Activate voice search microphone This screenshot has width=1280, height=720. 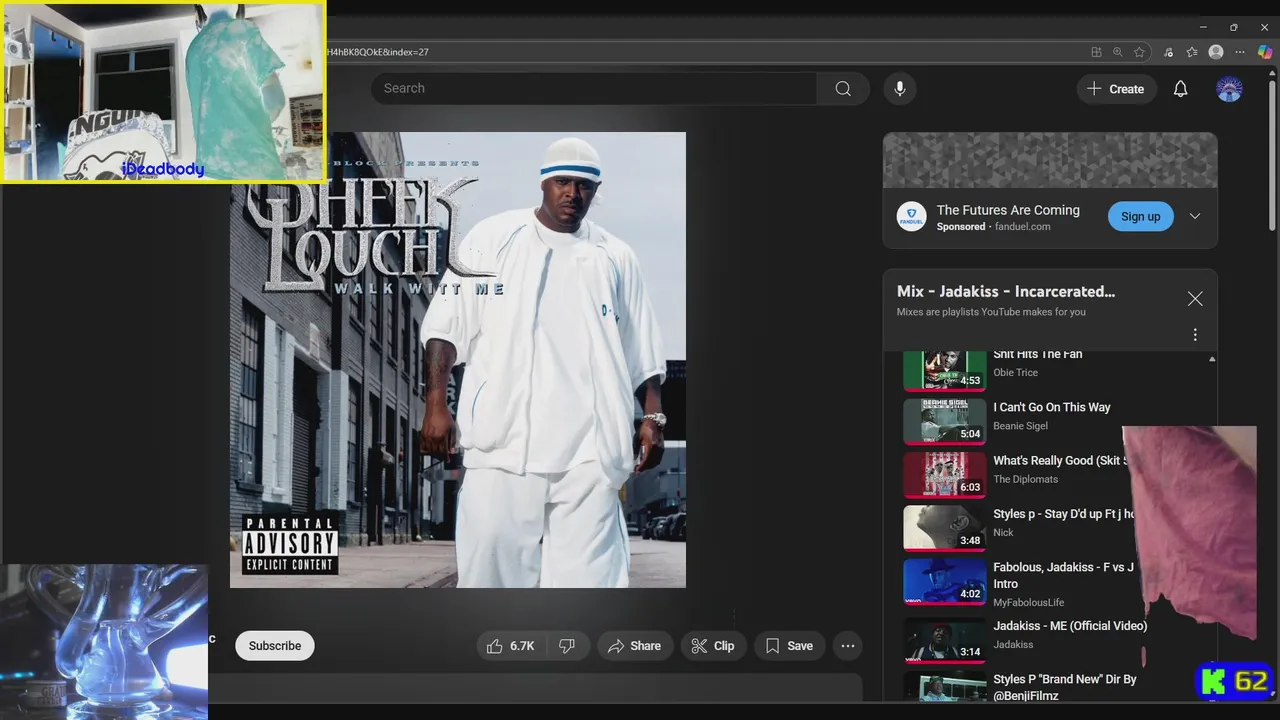(899, 89)
